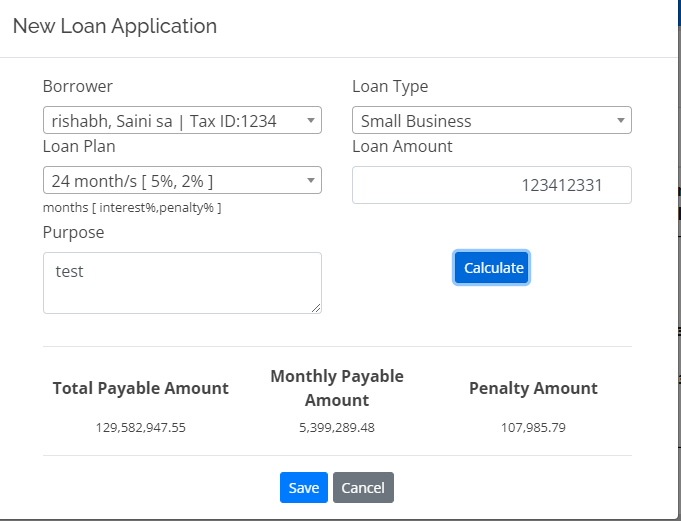Click the 'months [ interest%,penalty% ]' hint text

click(x=132, y=208)
